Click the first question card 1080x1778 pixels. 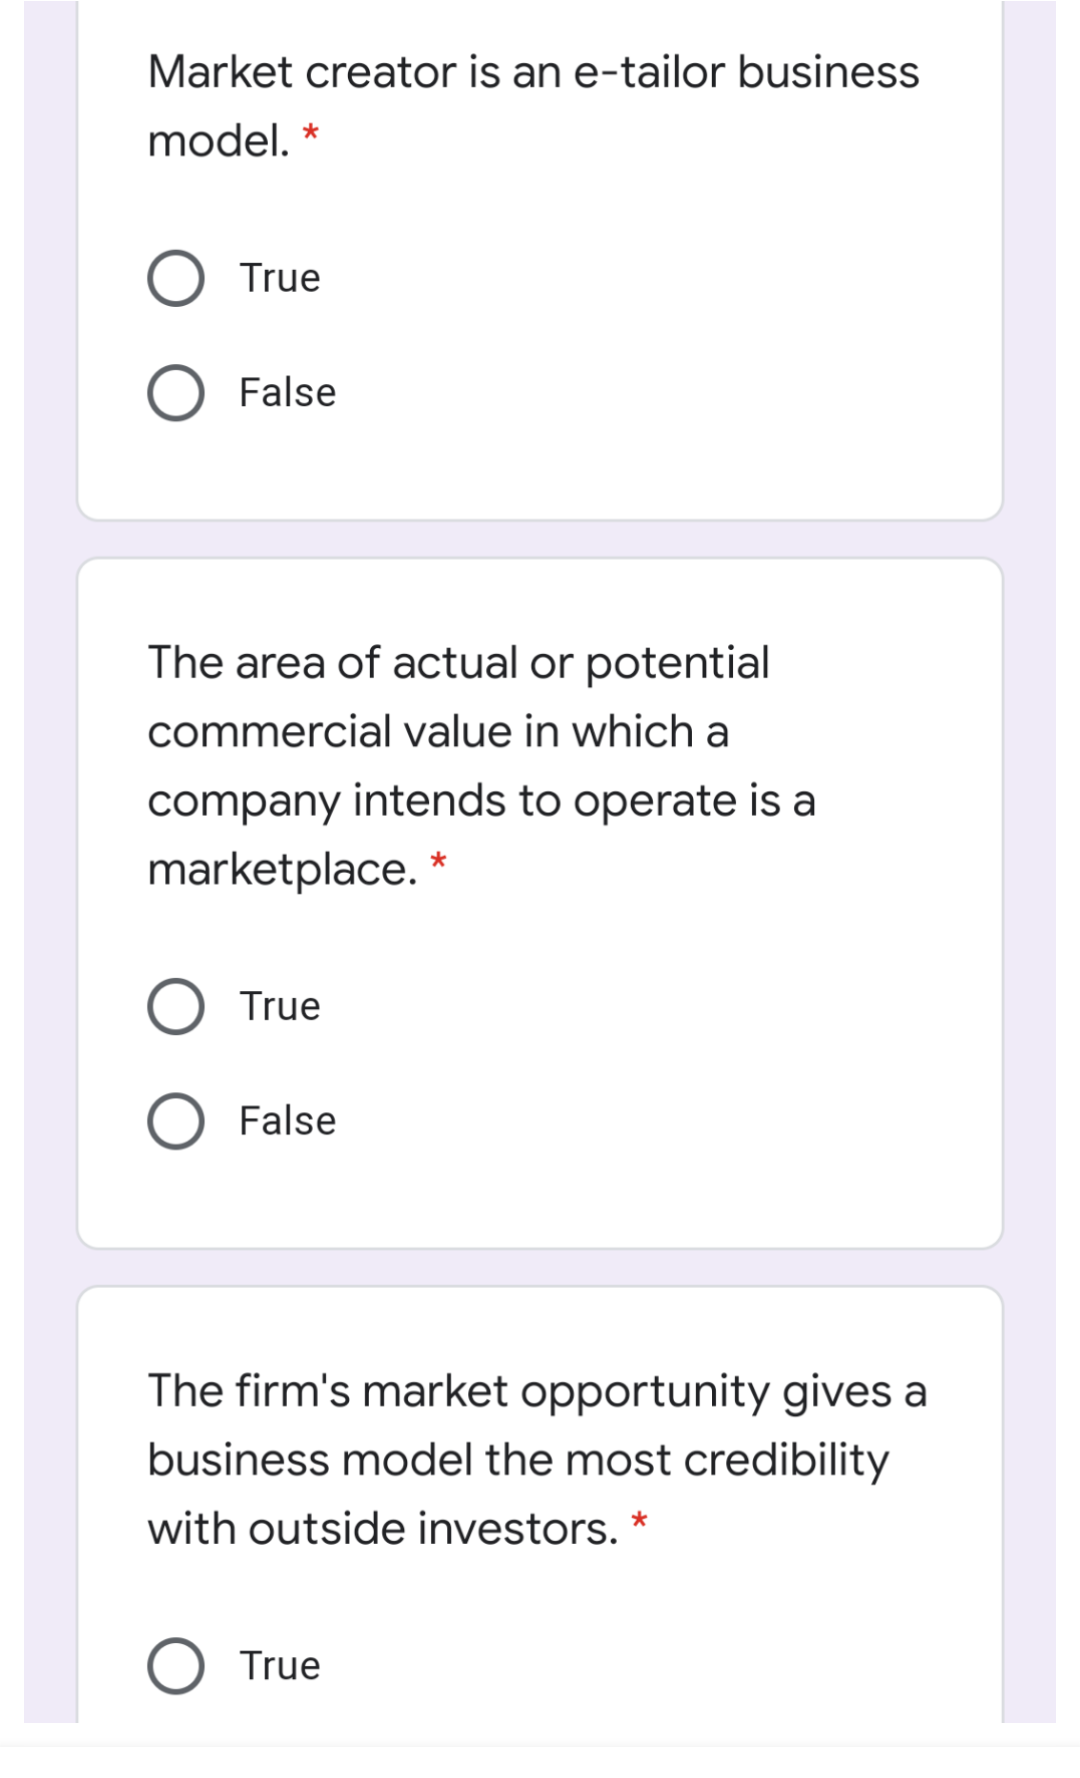[540, 260]
